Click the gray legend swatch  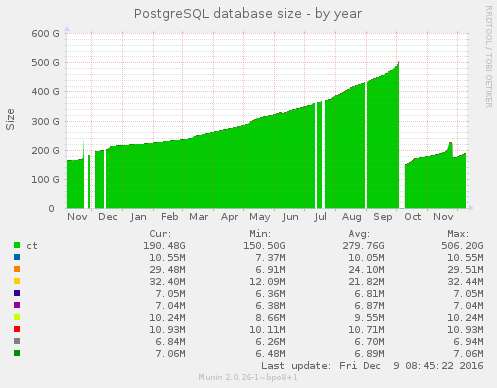17,341
